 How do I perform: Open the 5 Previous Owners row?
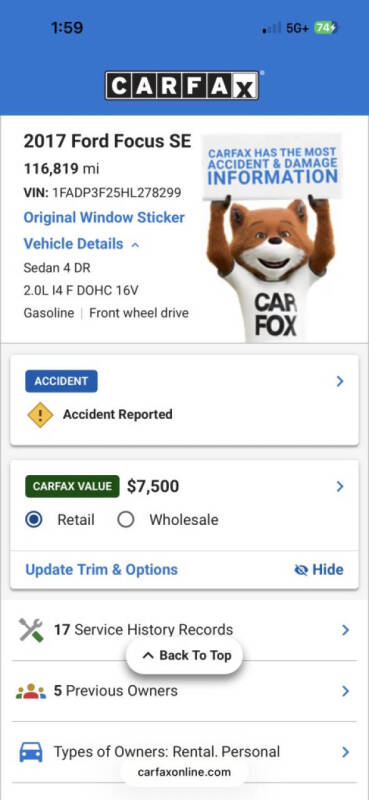pyautogui.click(x=184, y=691)
